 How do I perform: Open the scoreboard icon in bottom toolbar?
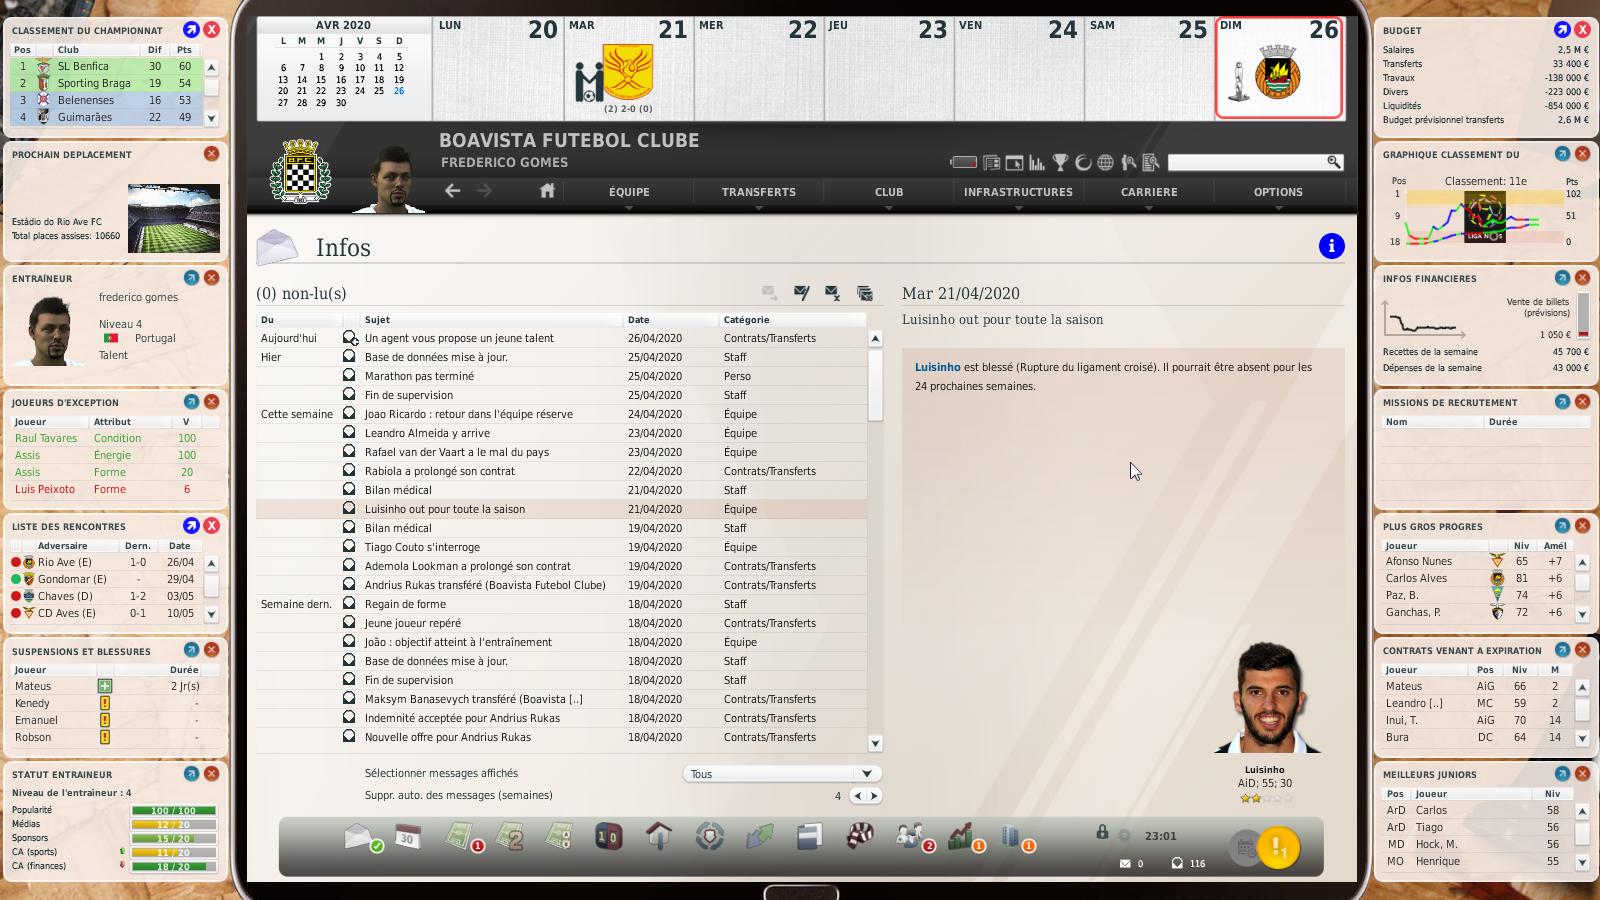[x=608, y=836]
